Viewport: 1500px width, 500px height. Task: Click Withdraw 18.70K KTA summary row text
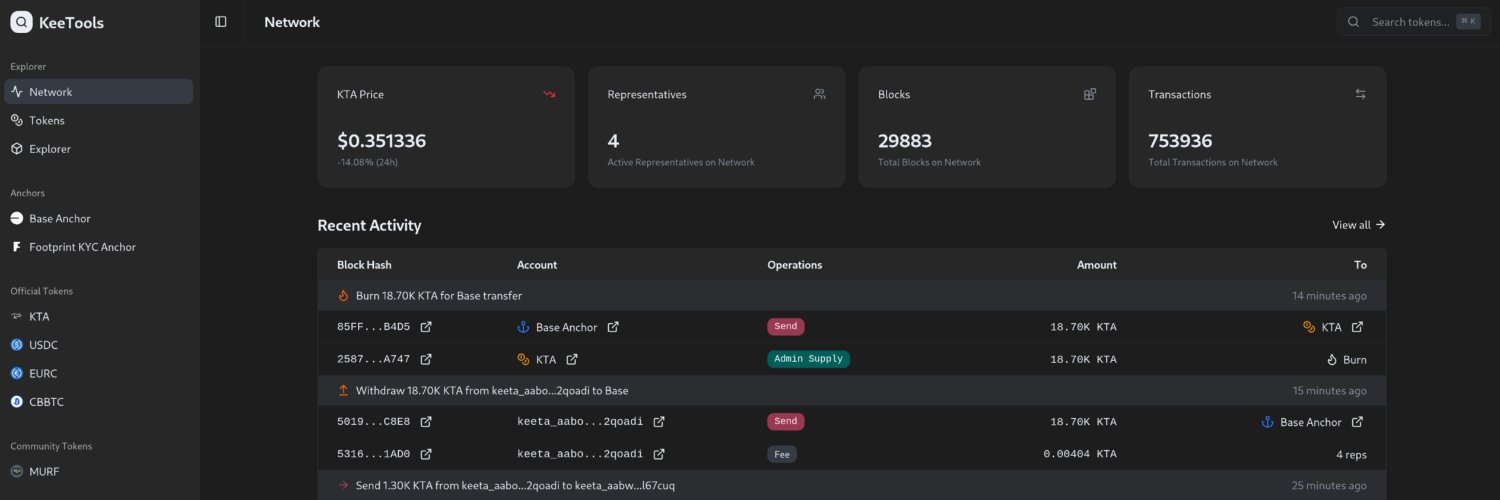point(492,390)
